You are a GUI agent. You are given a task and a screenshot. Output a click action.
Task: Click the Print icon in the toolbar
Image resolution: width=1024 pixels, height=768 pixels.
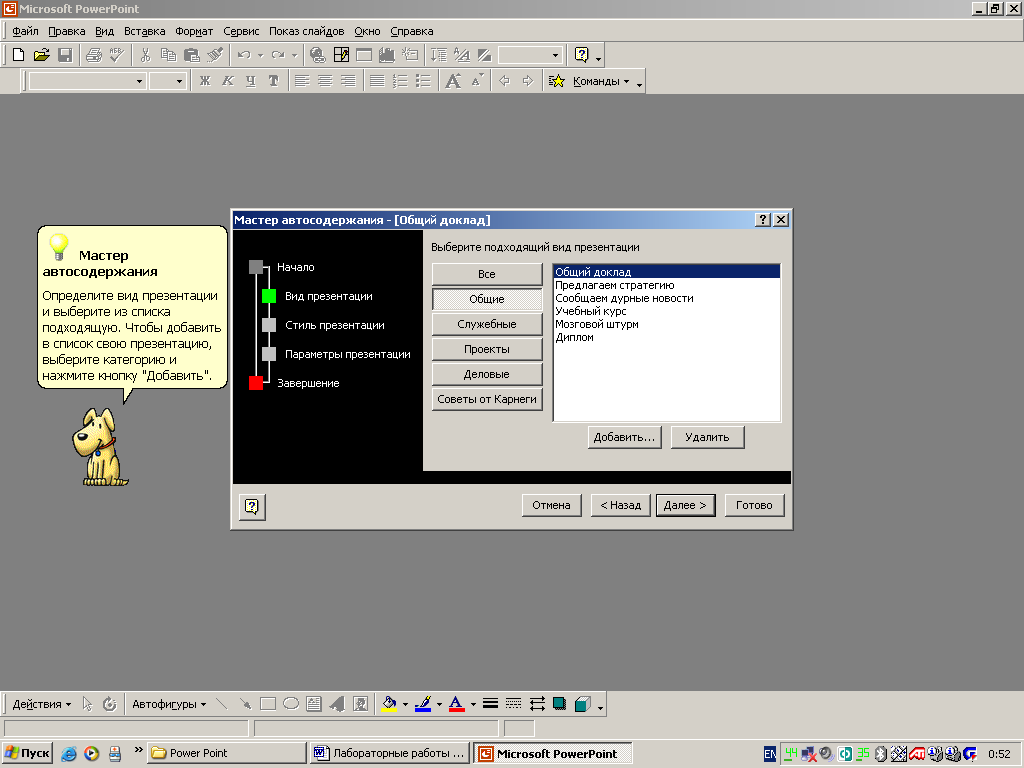click(x=93, y=55)
